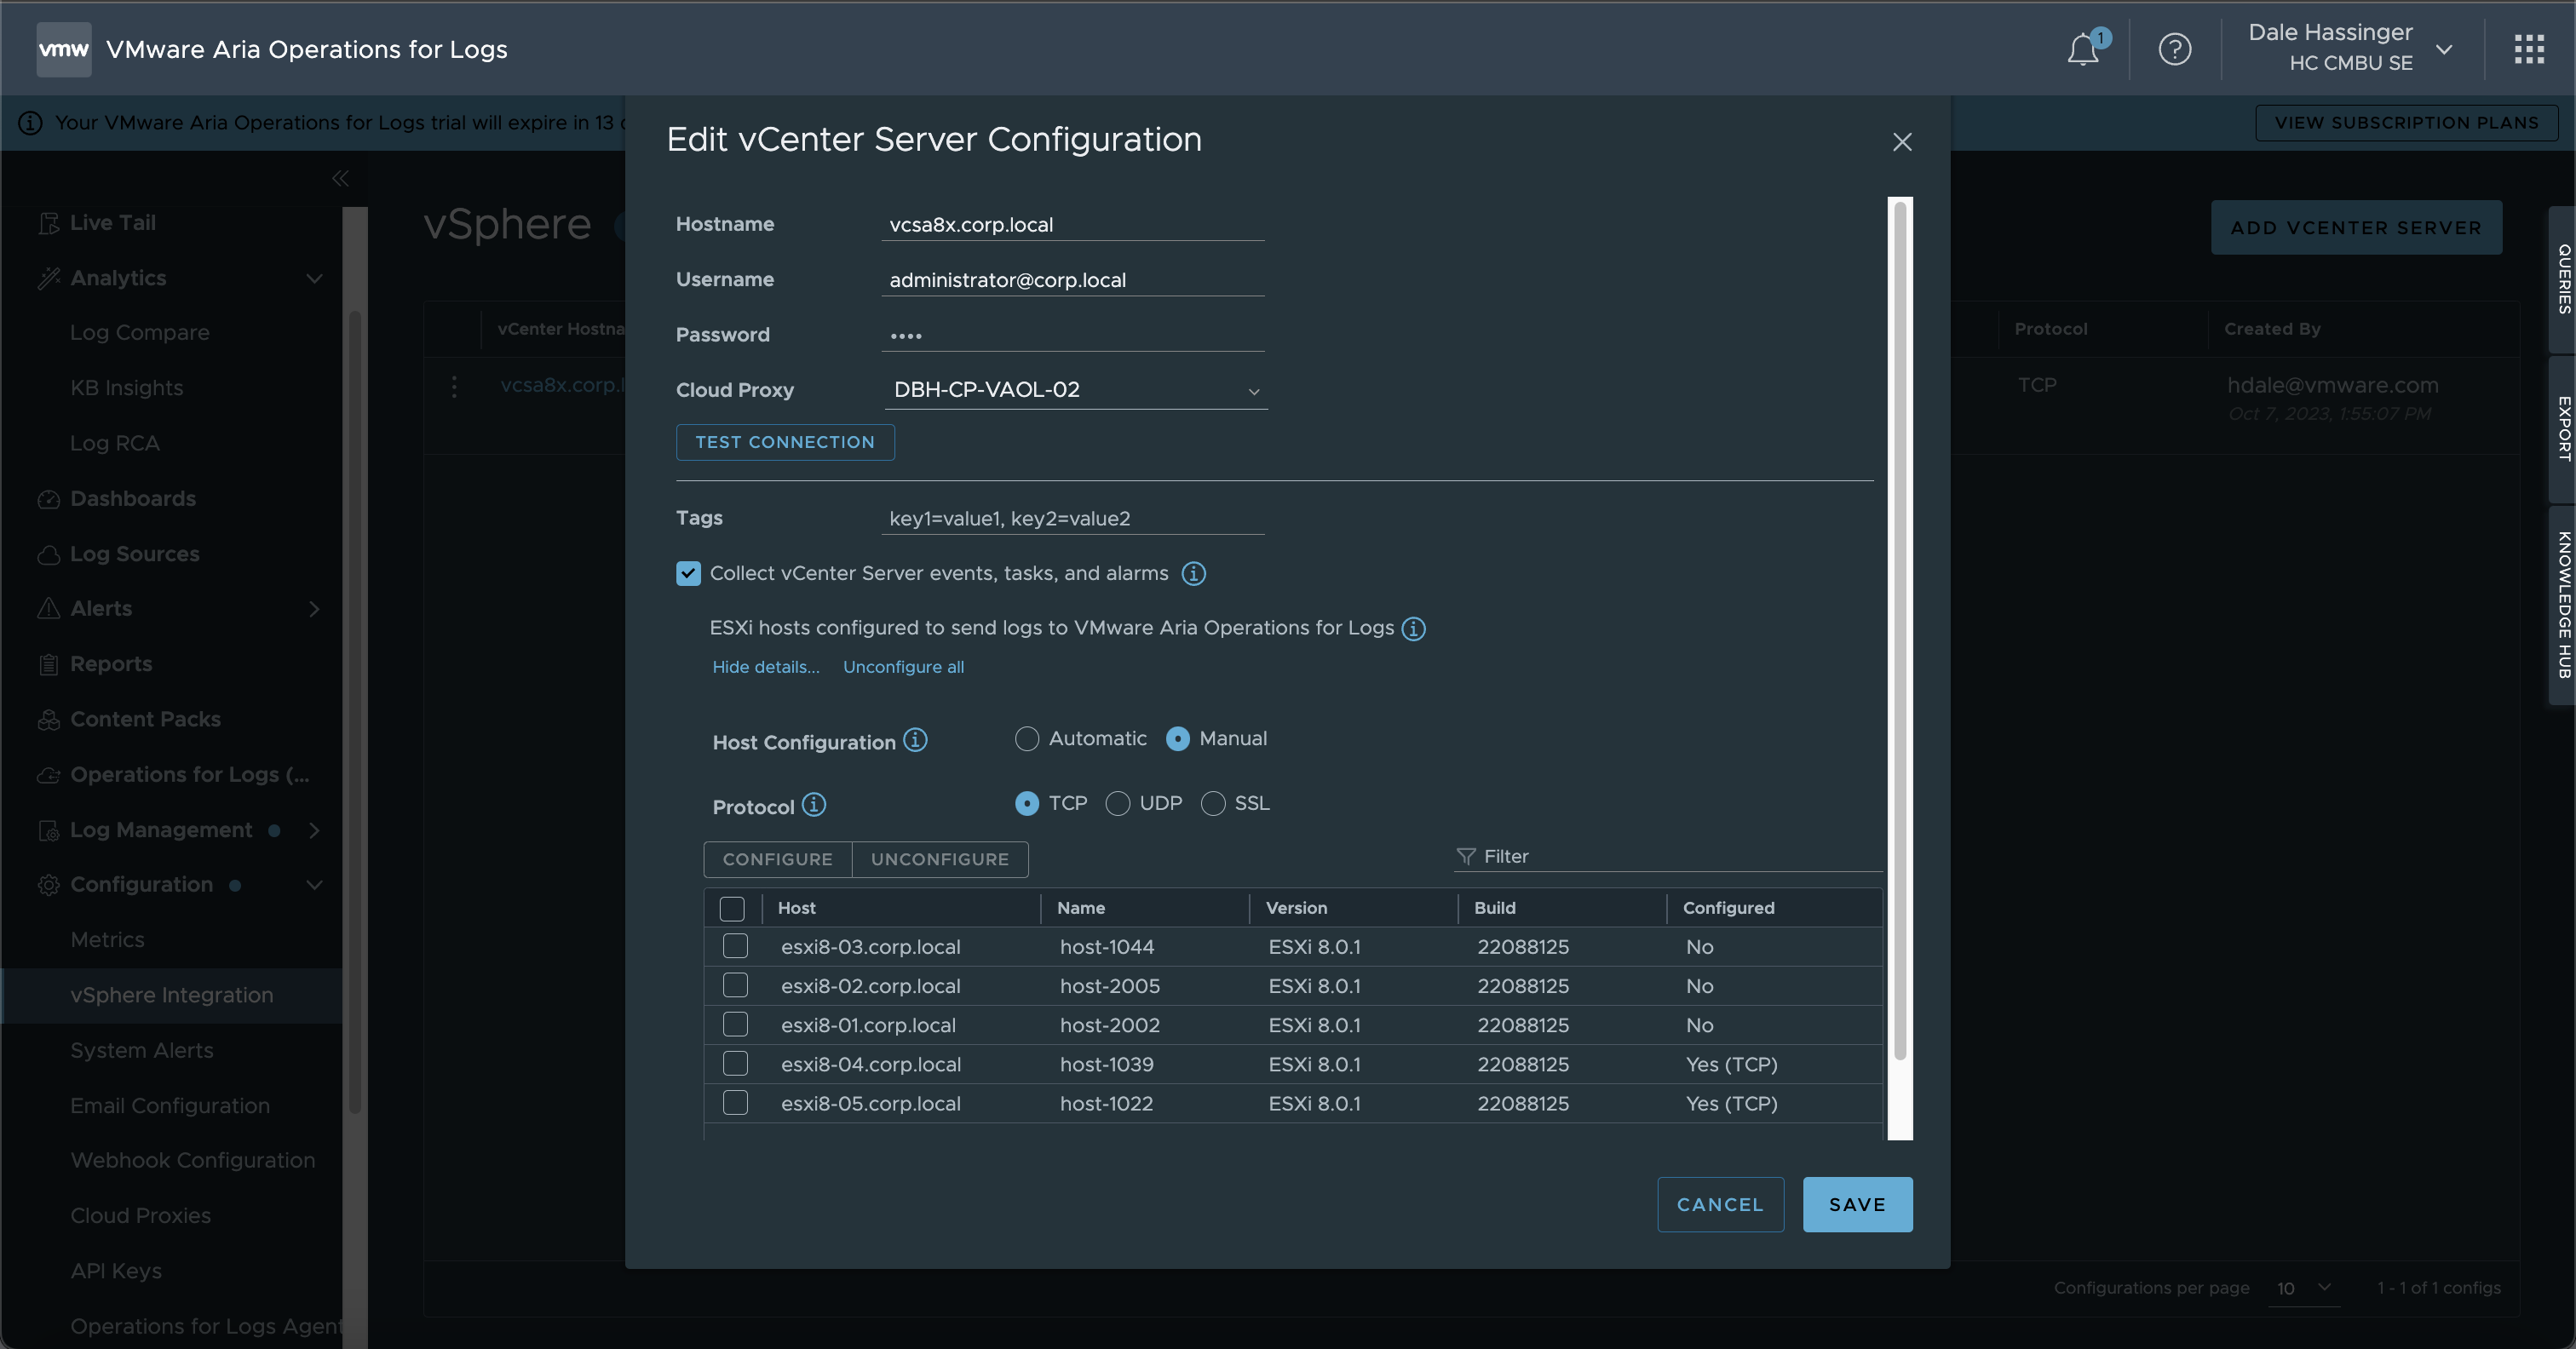
Task: Open the KNOWLEDGE HUB side tab
Action: pyautogui.click(x=2563, y=604)
